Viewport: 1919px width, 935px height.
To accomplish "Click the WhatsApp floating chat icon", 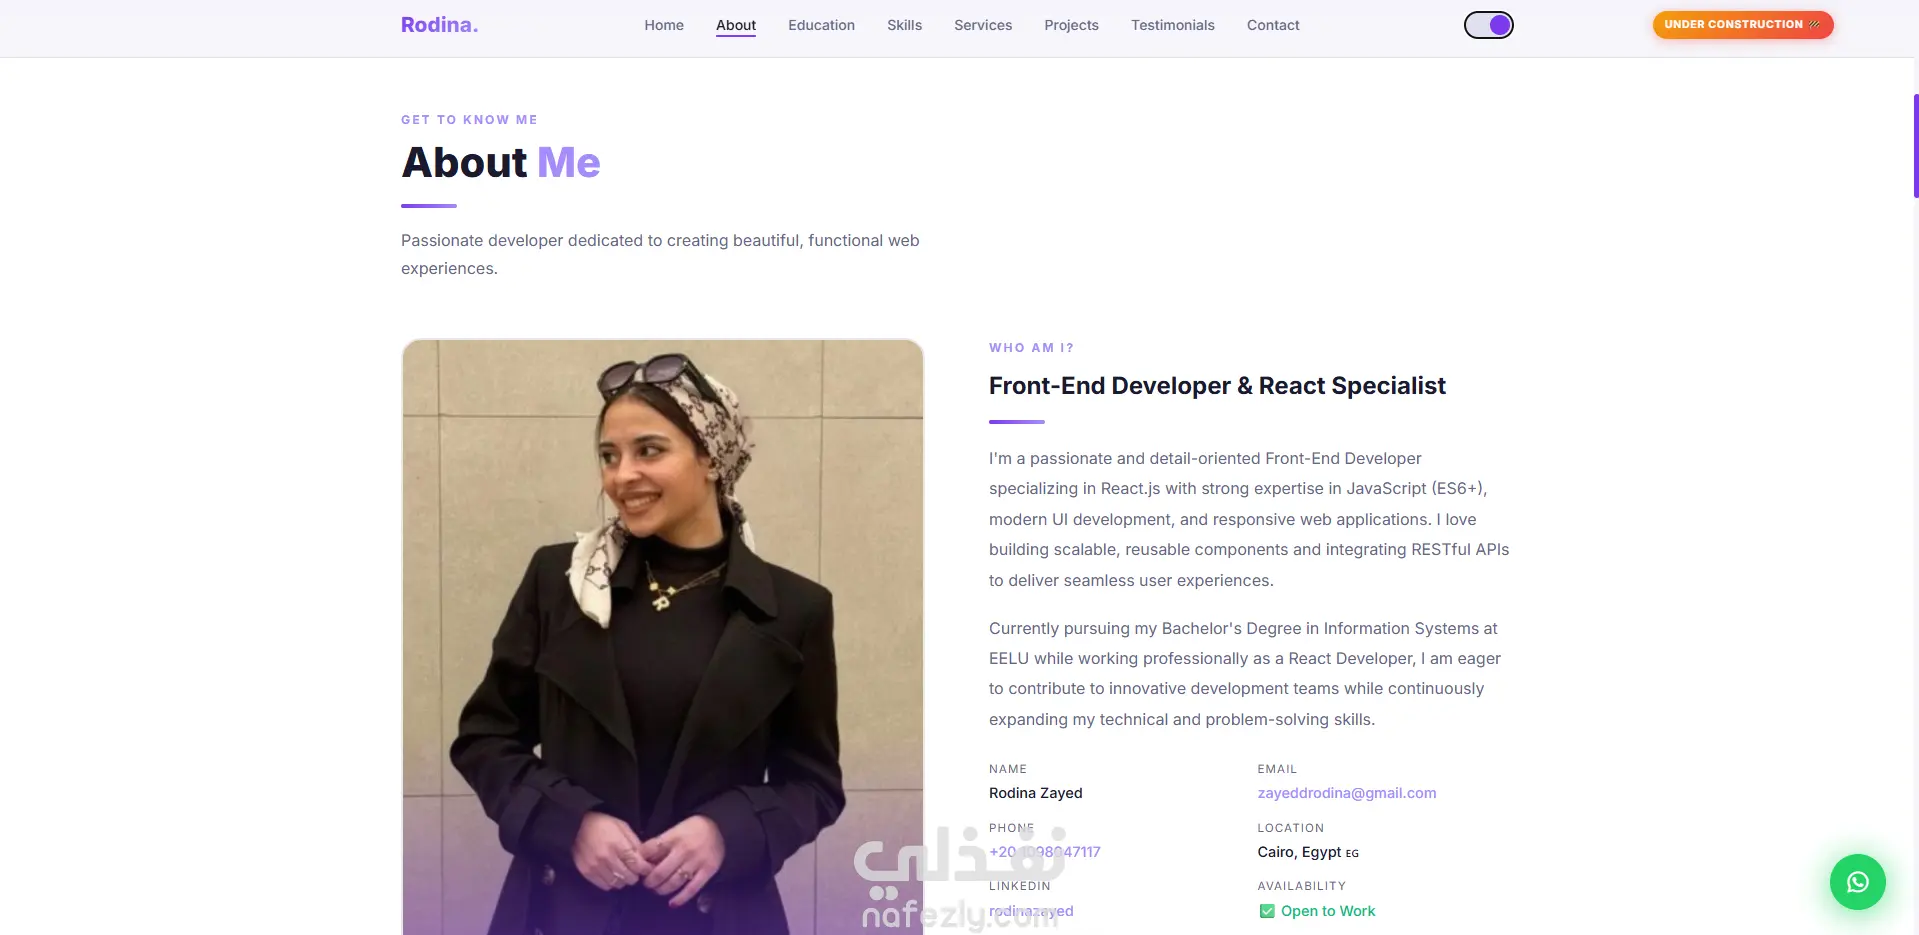I will [x=1857, y=881].
